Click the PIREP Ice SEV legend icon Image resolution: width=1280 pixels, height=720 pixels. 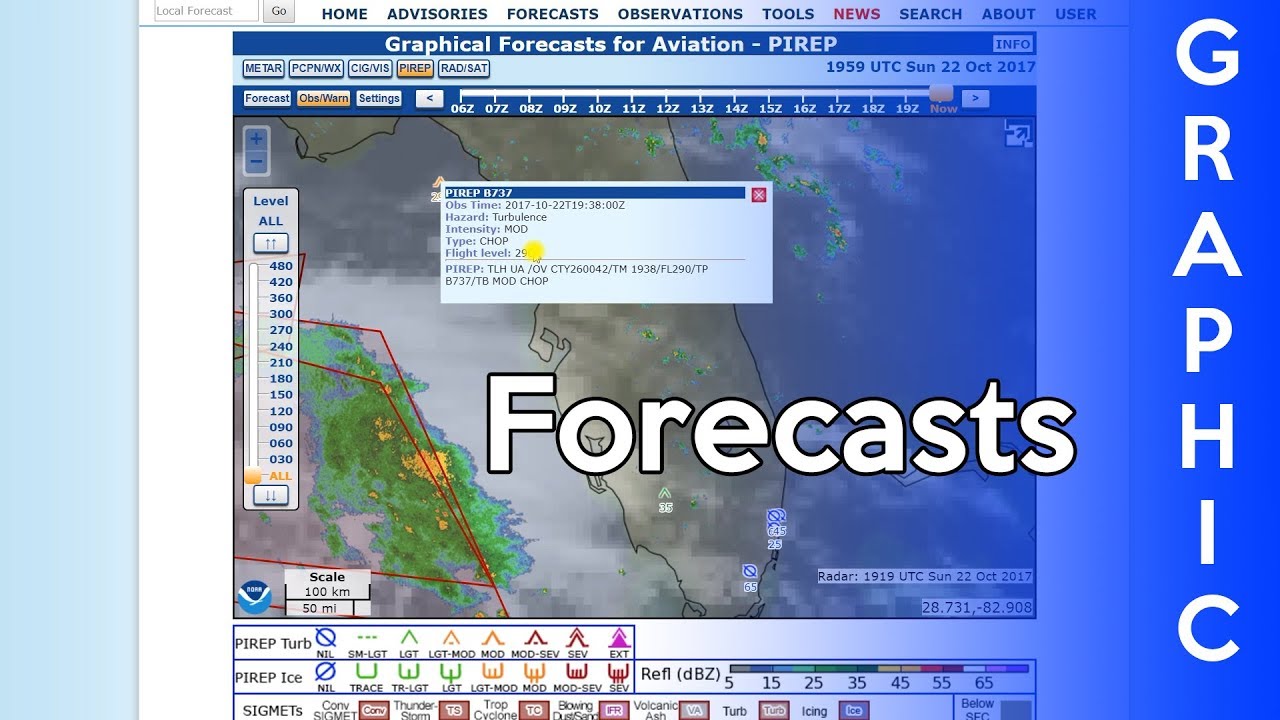point(619,672)
